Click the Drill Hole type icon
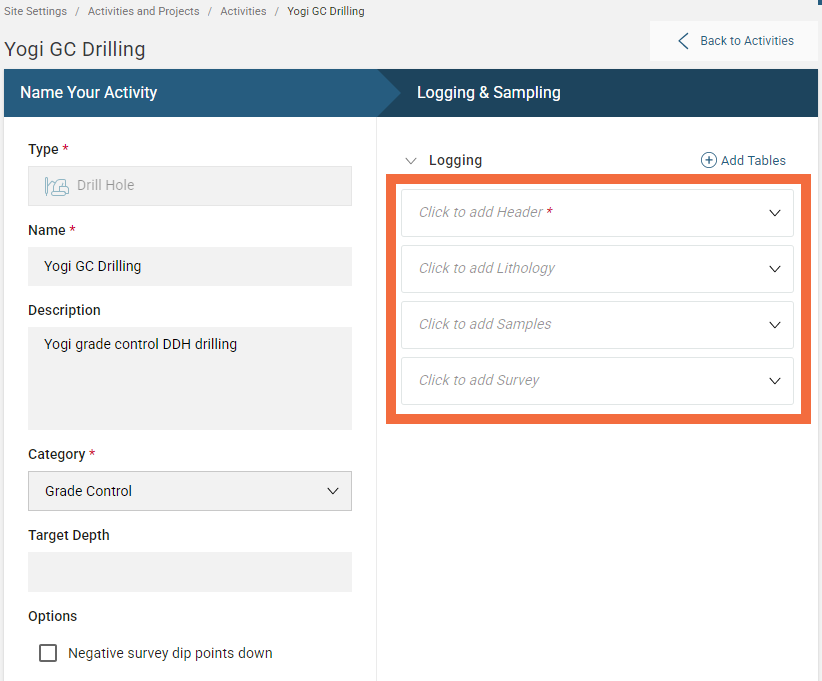The image size is (822, 681). (x=56, y=186)
